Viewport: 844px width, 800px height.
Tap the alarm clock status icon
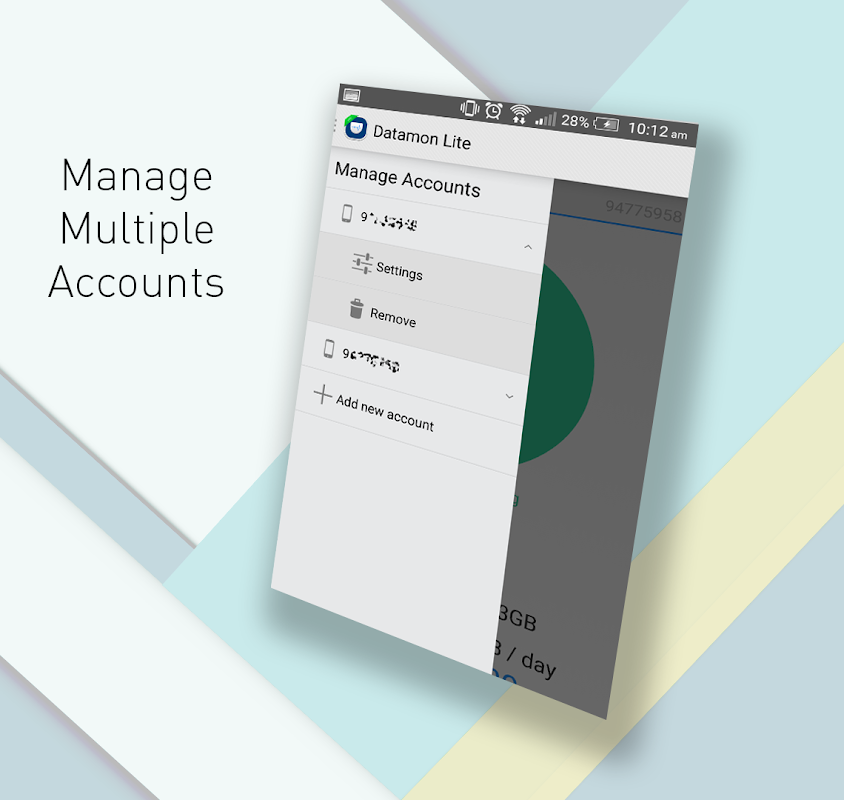[x=494, y=111]
